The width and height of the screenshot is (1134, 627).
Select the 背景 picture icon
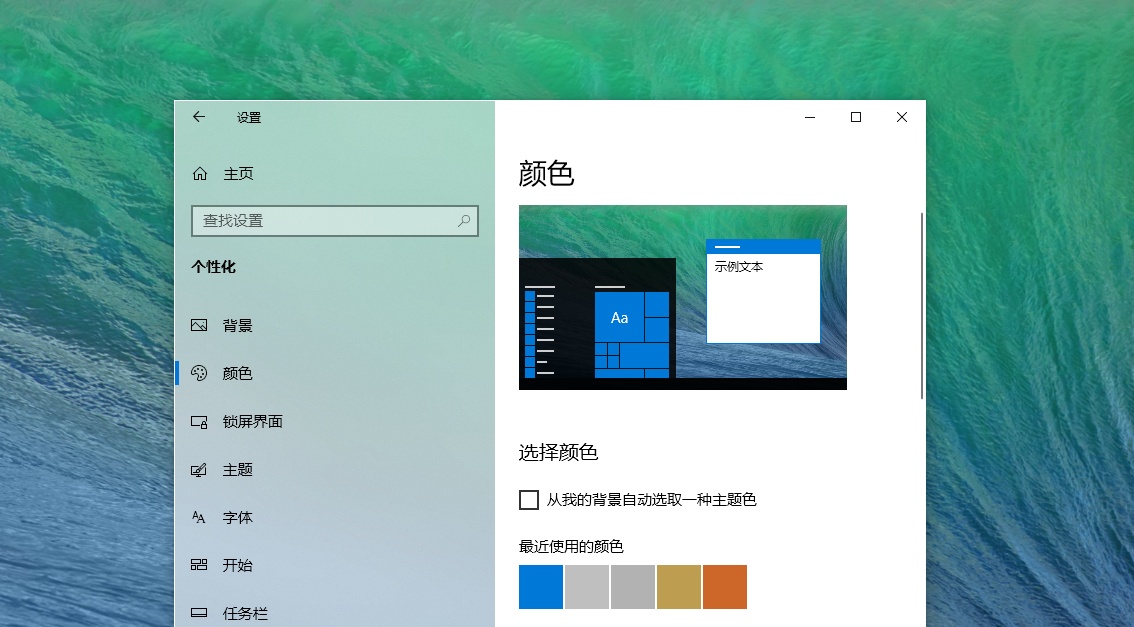tap(199, 325)
